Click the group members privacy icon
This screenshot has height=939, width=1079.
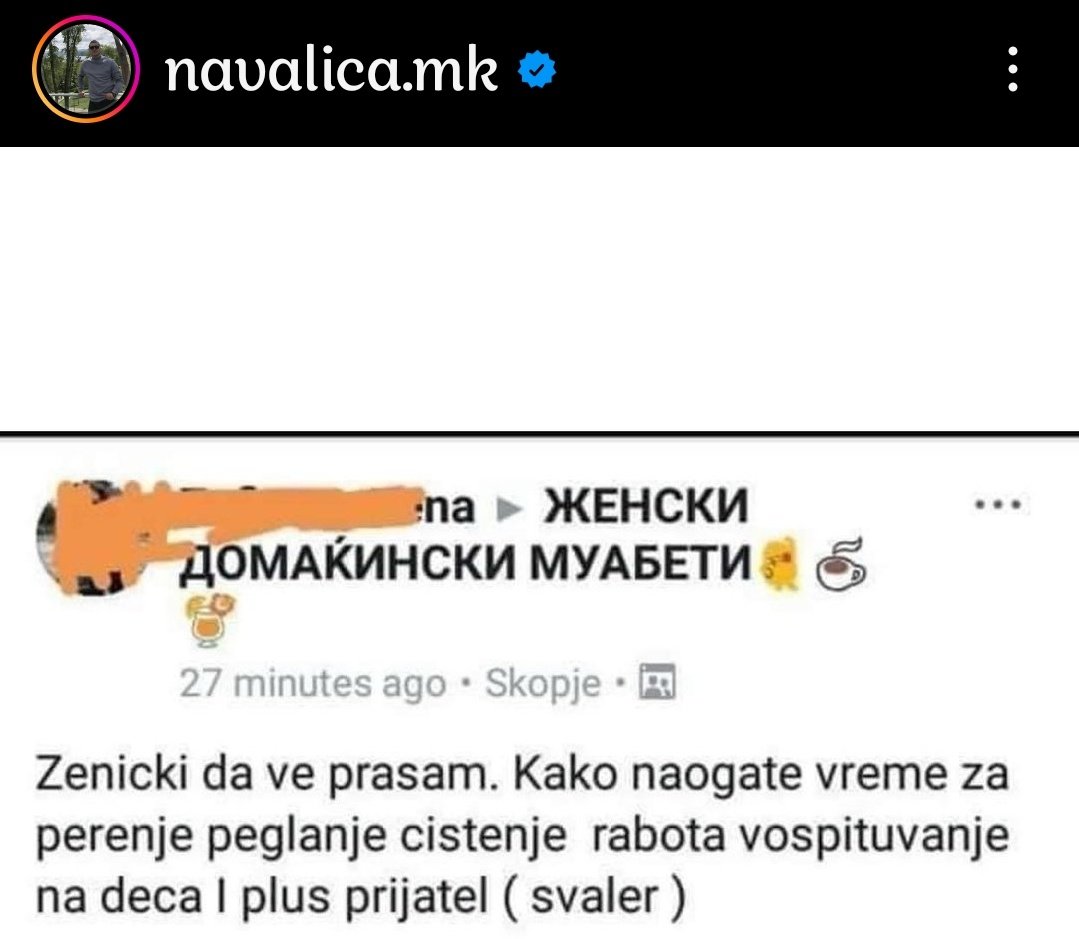coord(657,682)
